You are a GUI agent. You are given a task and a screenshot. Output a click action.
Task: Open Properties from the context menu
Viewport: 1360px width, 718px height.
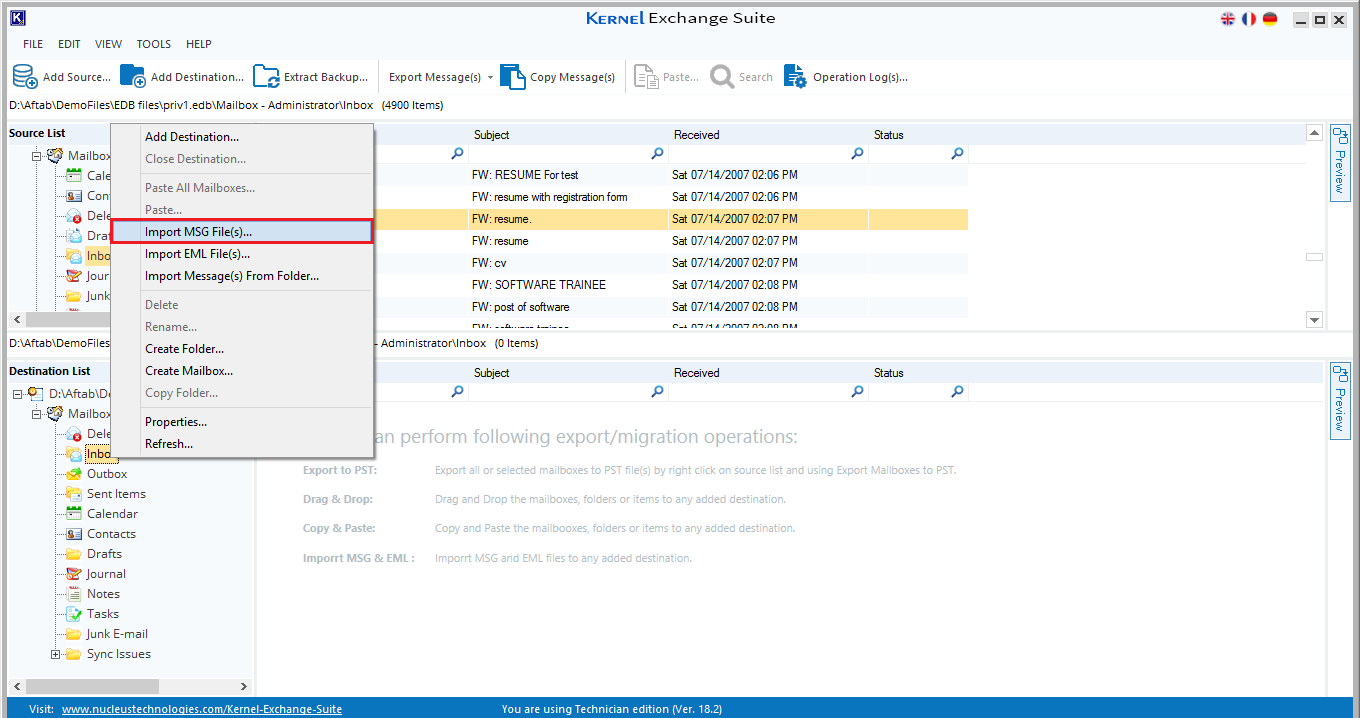(241, 422)
